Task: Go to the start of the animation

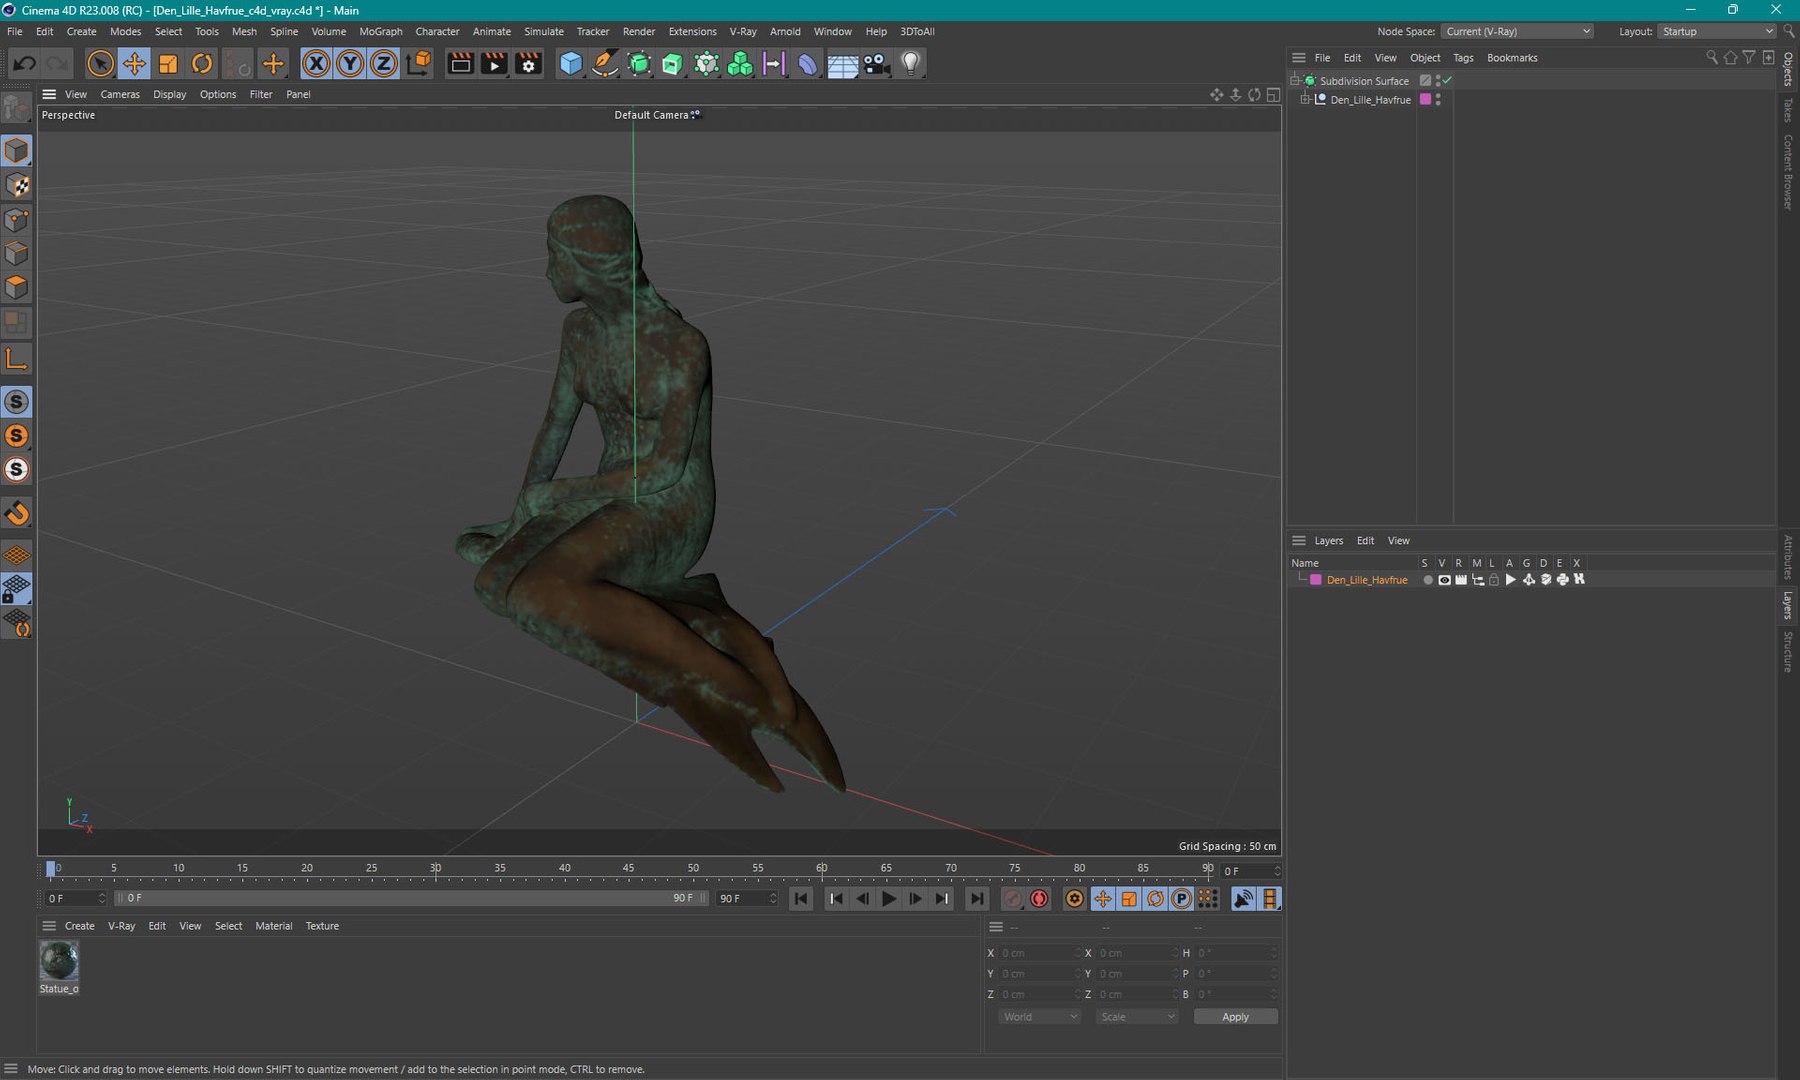Action: 801,899
